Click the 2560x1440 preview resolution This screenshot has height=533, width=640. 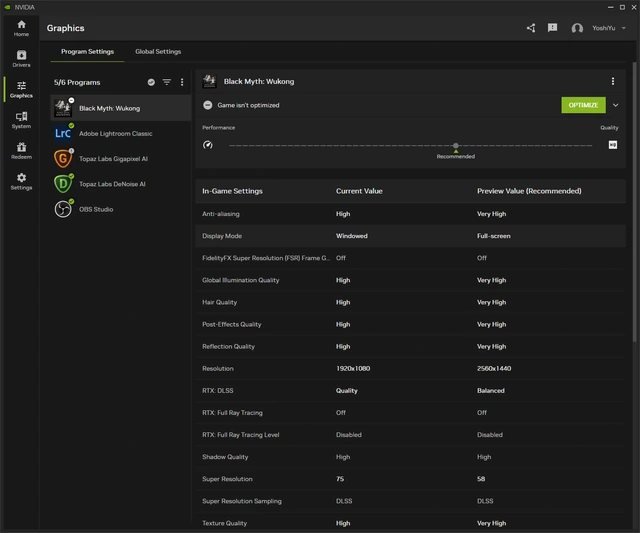tap(494, 368)
